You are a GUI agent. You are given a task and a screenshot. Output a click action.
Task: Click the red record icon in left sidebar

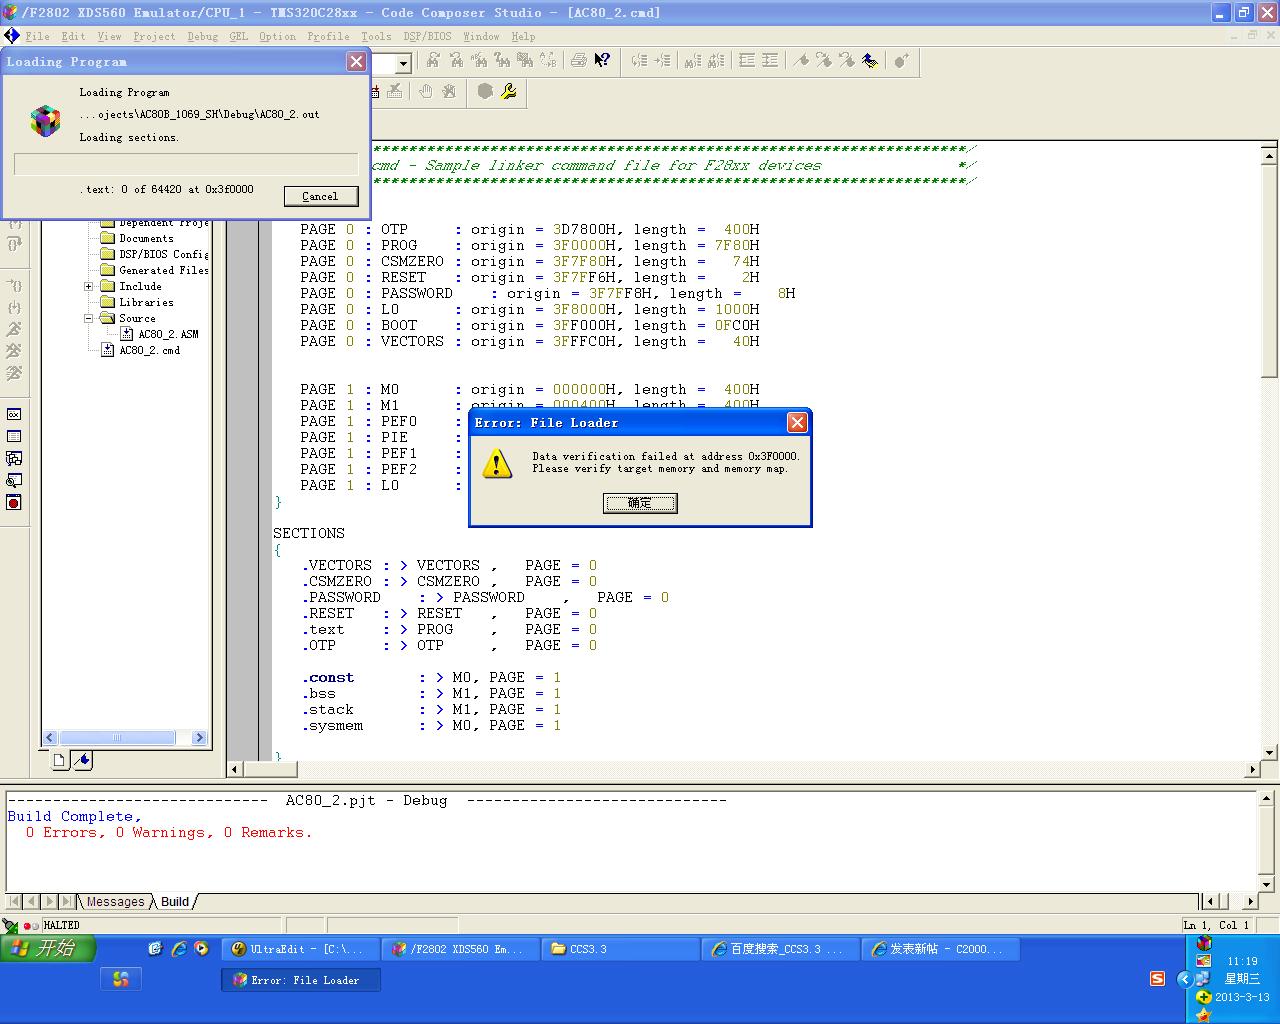(x=14, y=502)
